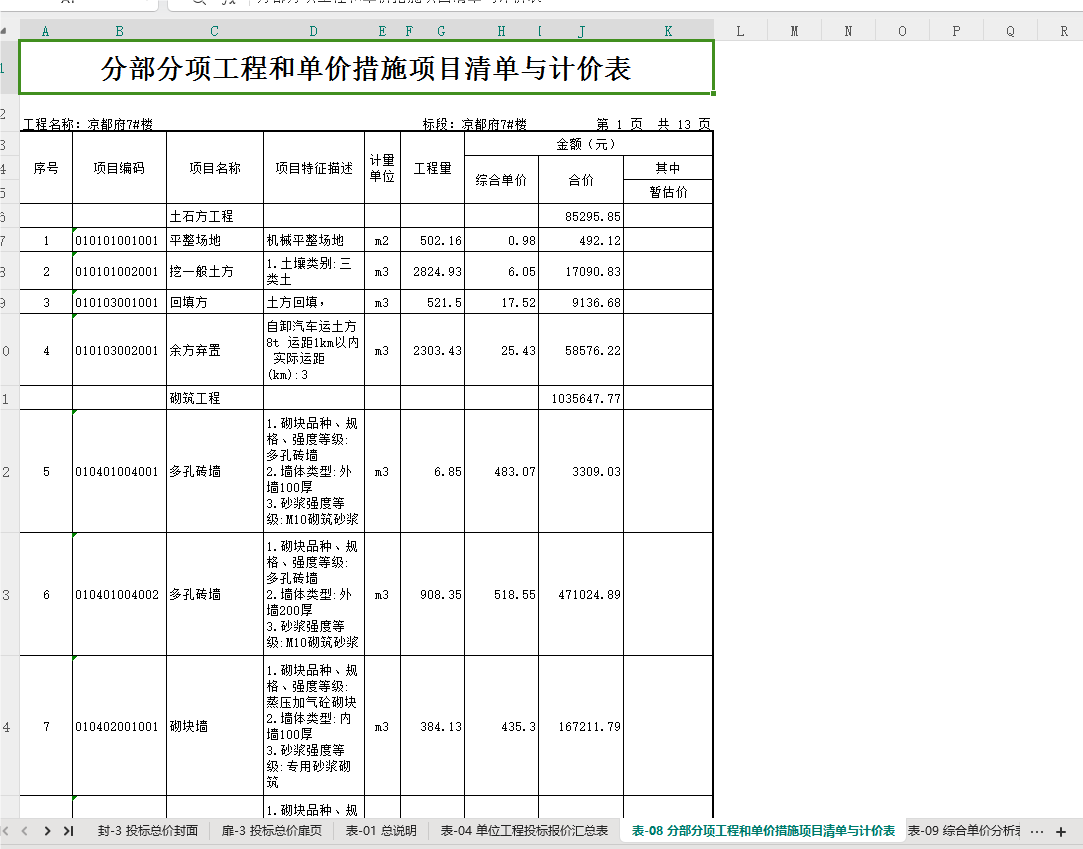Select the cell with code 010101001001
1083x849 pixels.
119,240
